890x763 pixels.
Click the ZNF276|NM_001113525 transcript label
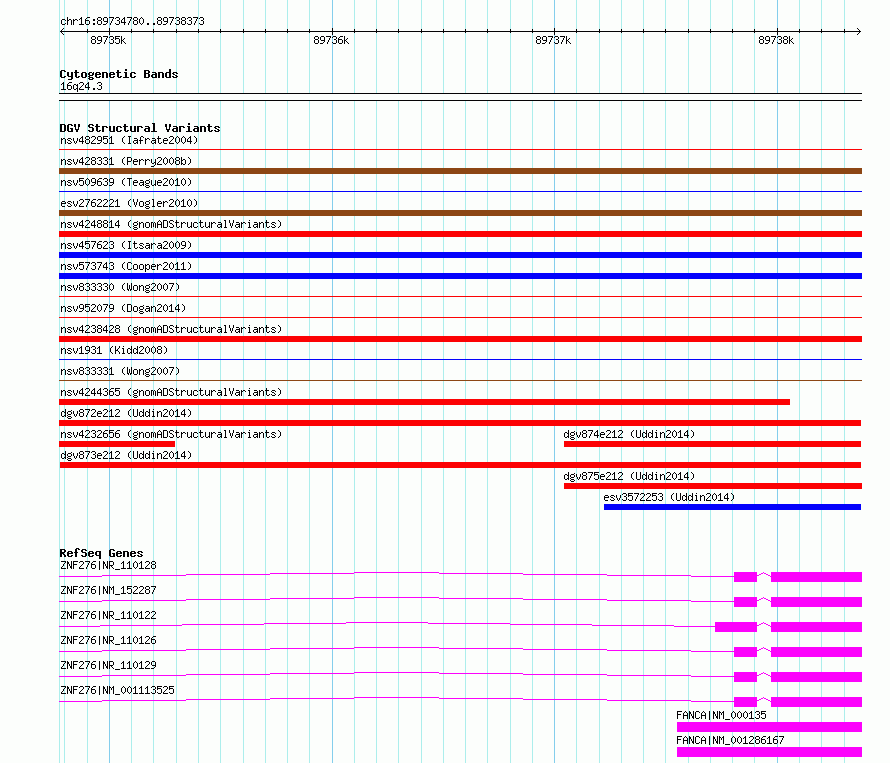(117, 690)
